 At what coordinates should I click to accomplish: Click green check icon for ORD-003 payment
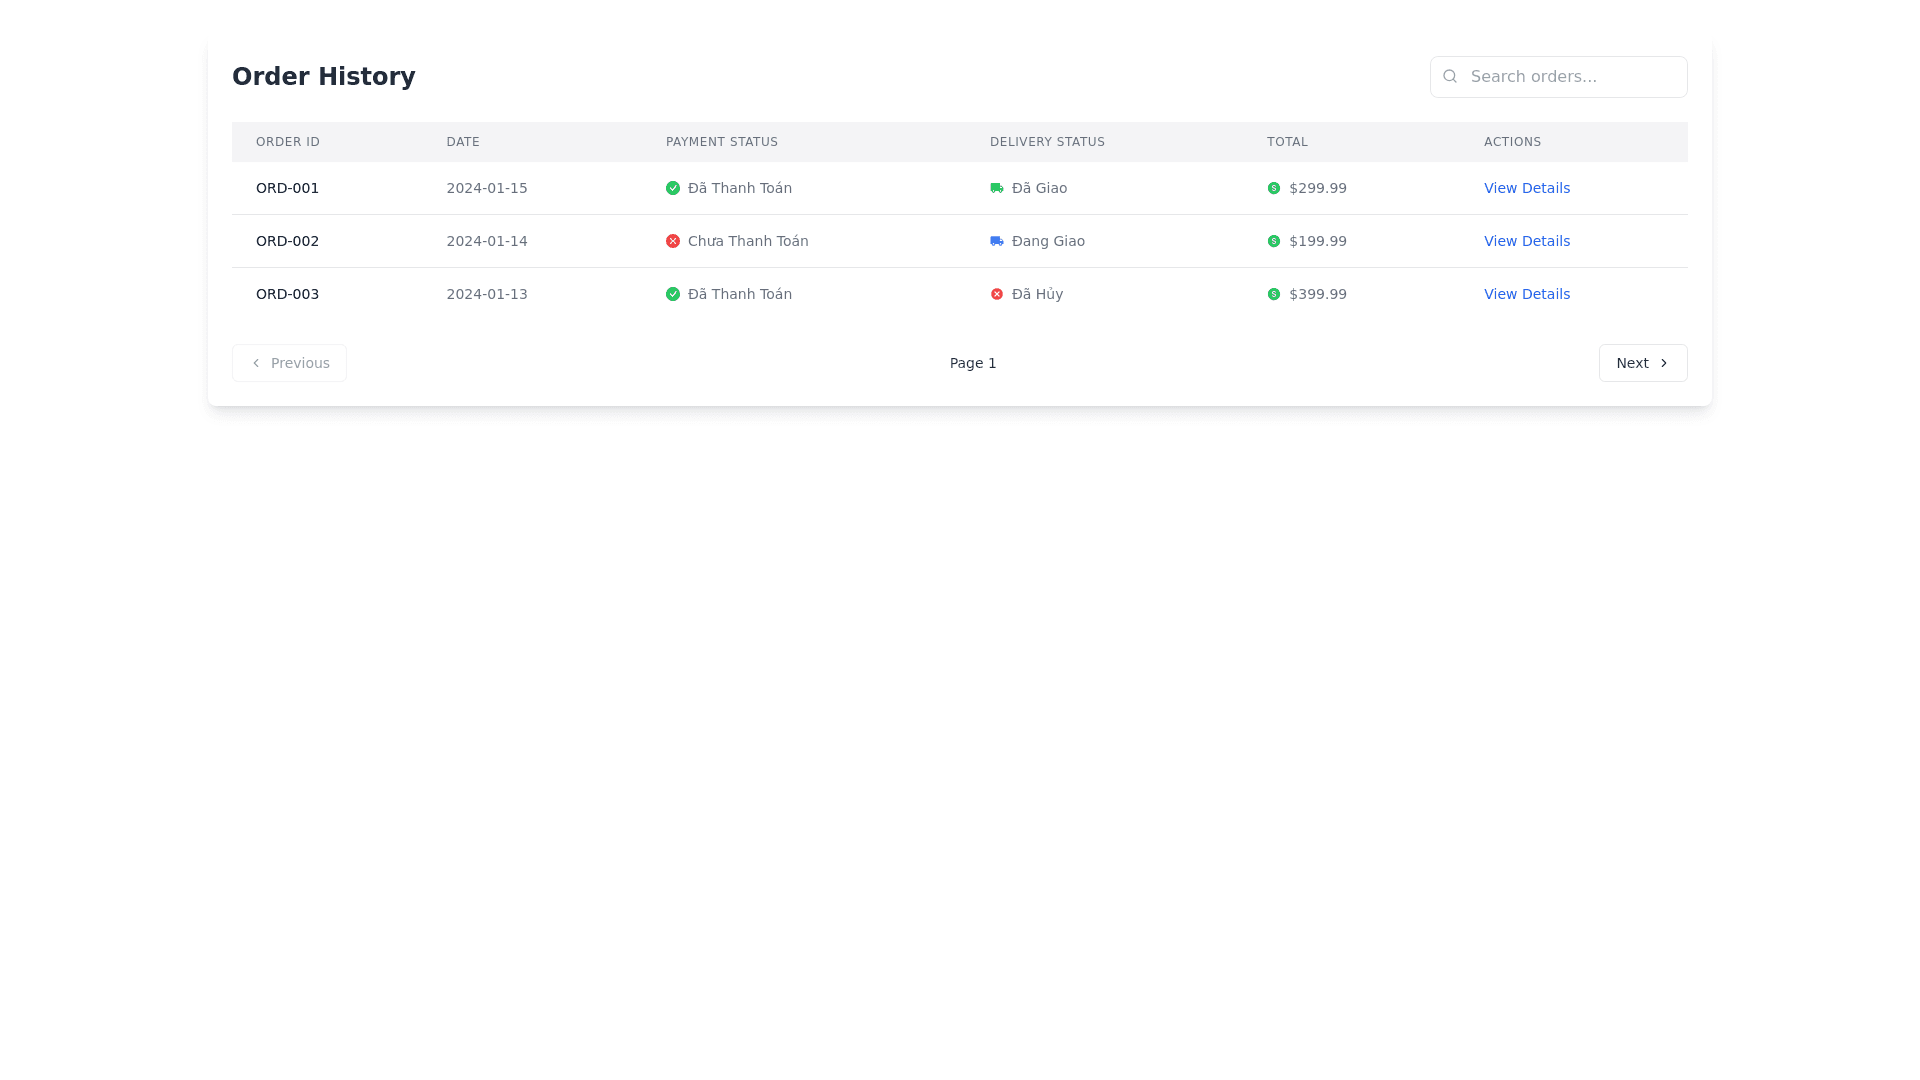tap(673, 294)
